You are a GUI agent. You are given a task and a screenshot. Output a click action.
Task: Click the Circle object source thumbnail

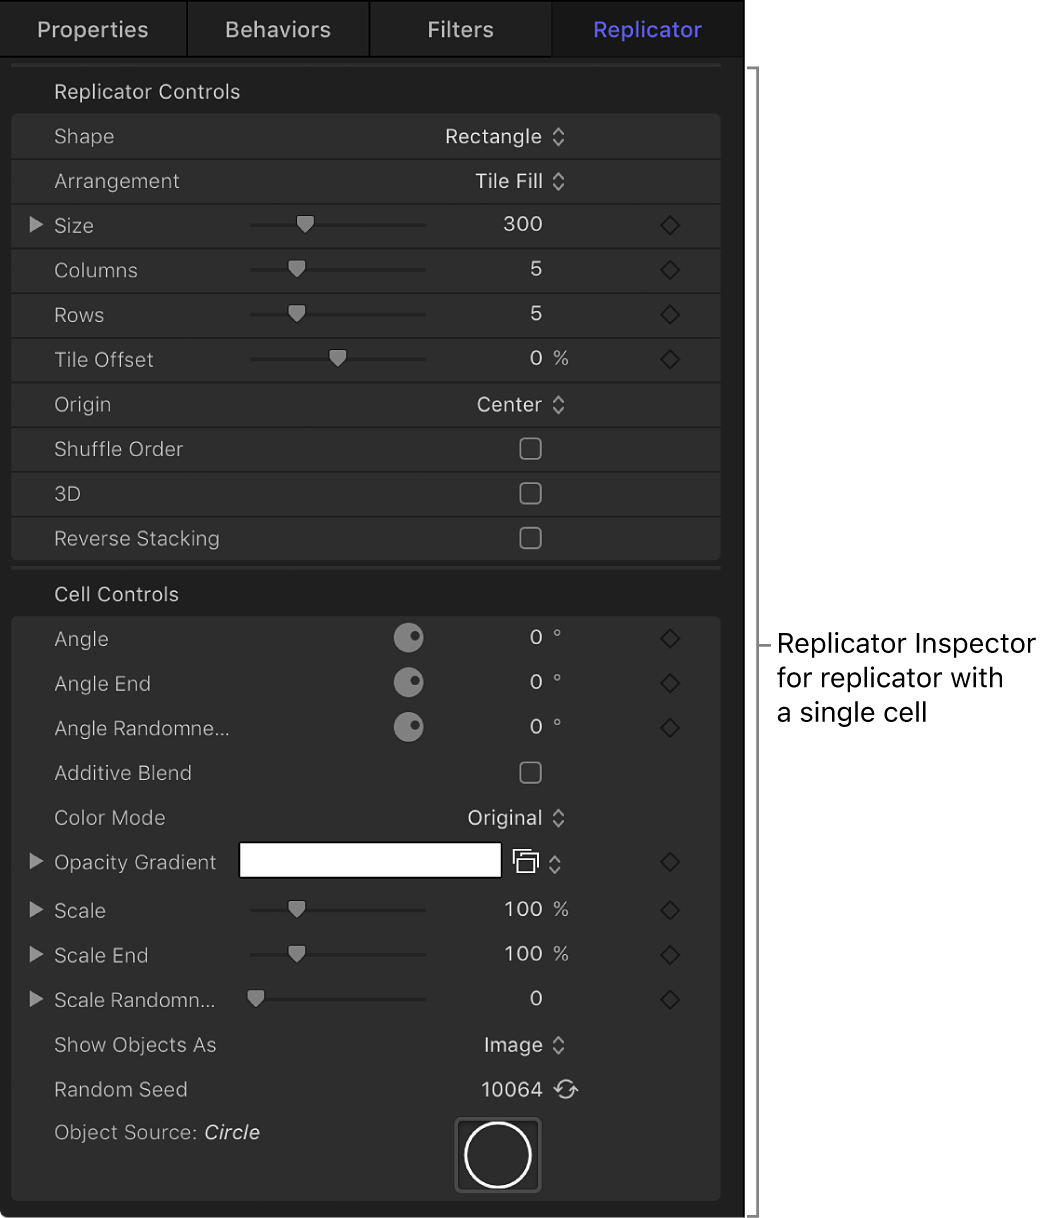[x=497, y=1154]
